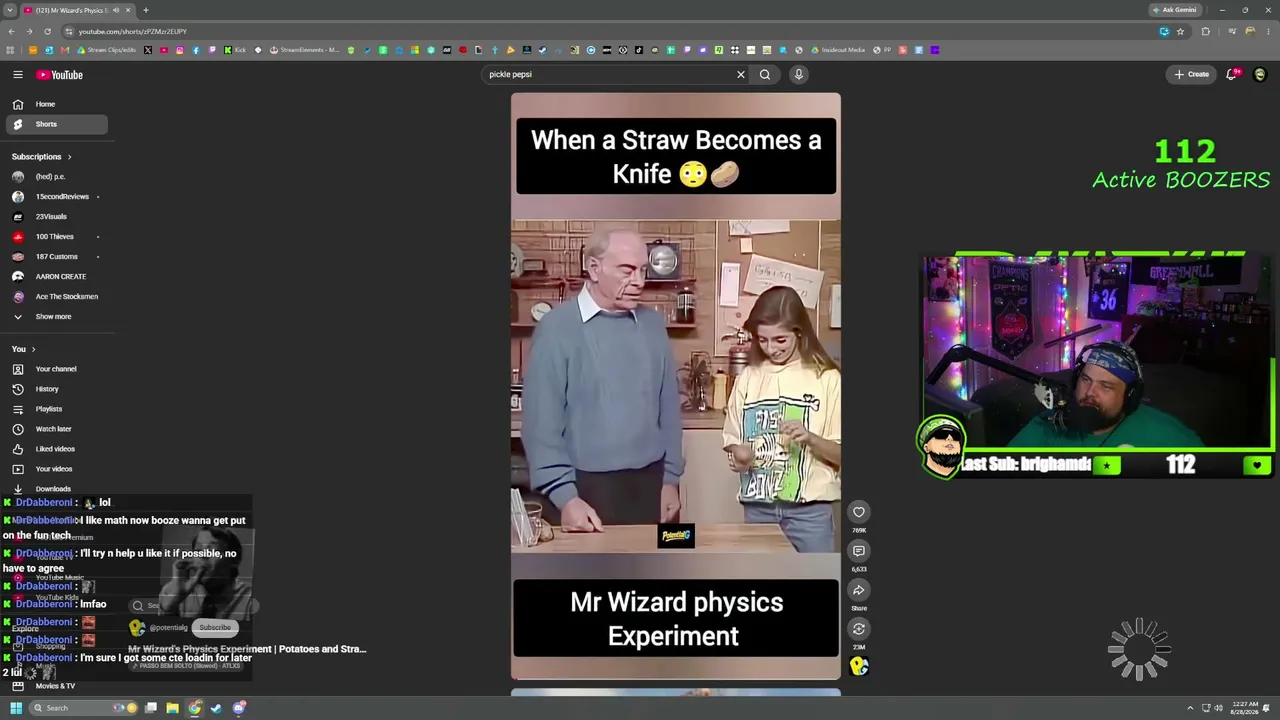Open Stream Clips/edits bookmark
The width and height of the screenshot is (1280, 720).
pos(107,50)
